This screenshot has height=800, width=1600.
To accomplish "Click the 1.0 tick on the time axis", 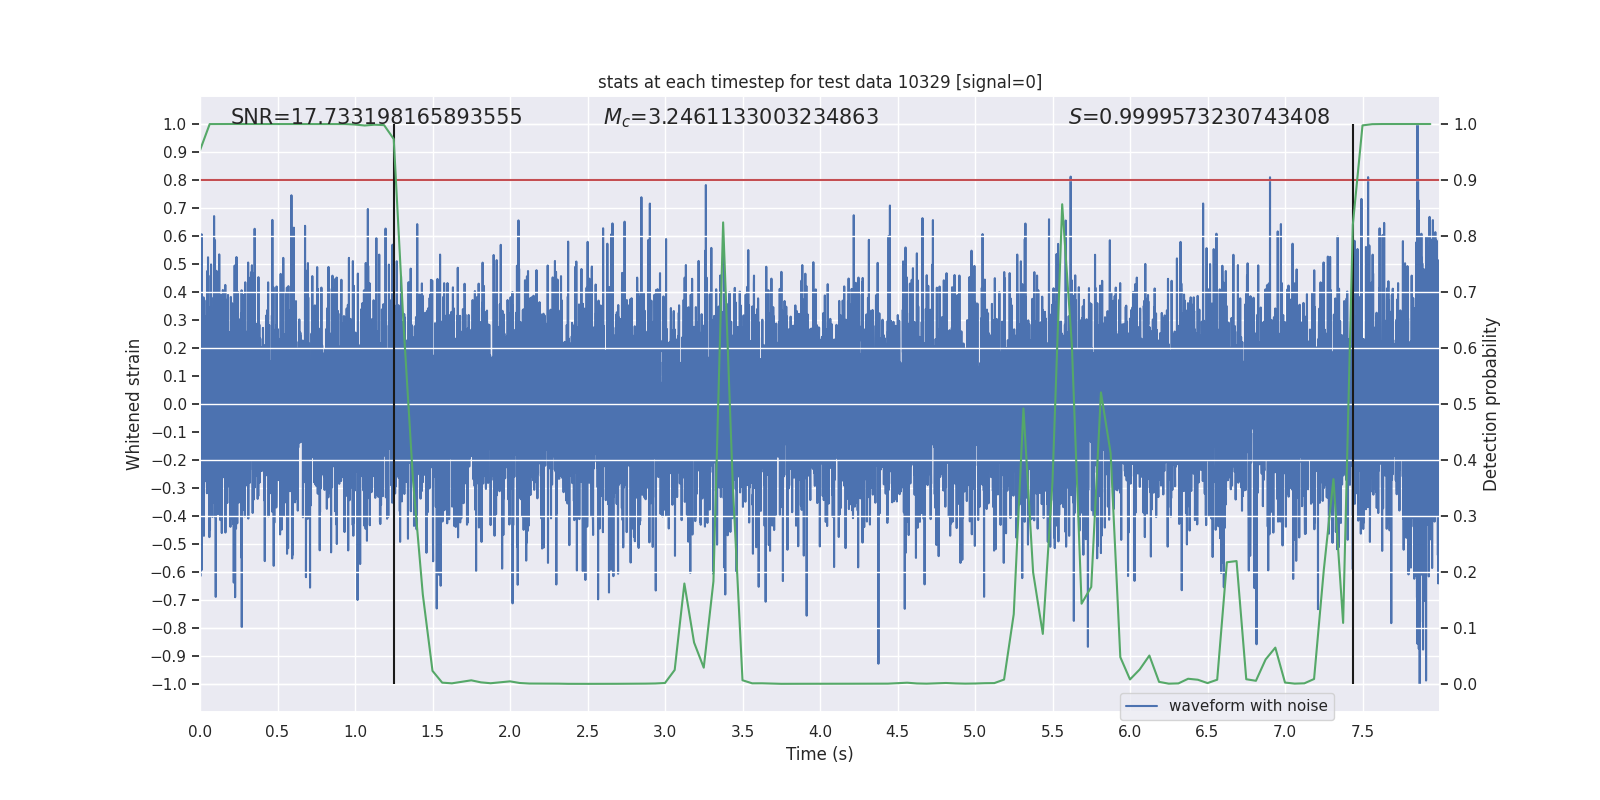I will [355, 731].
